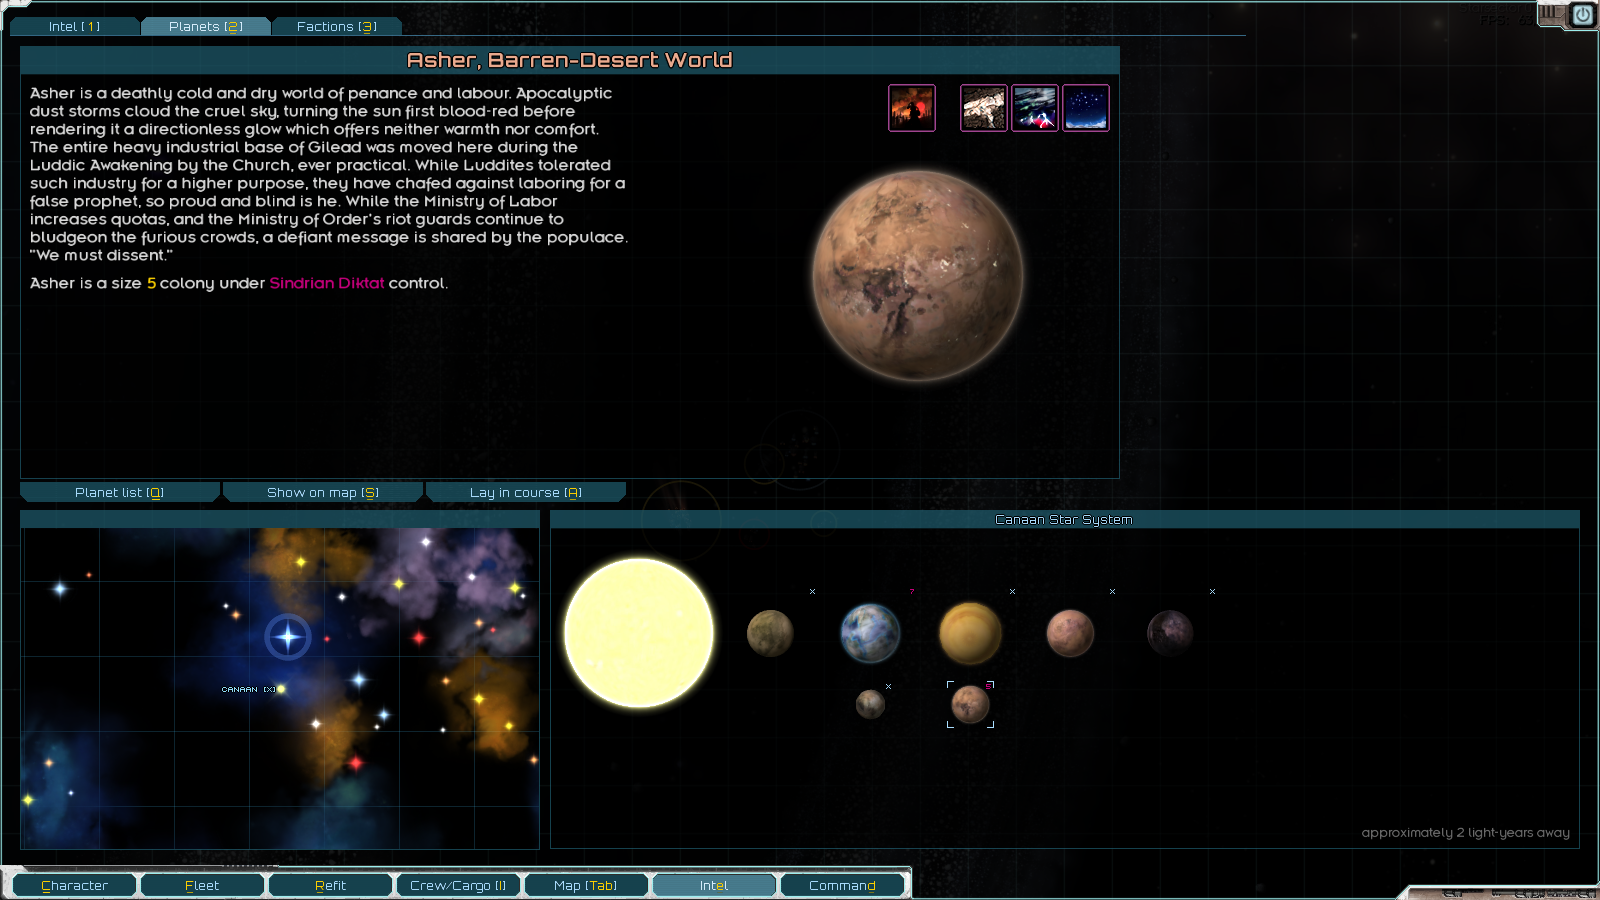Click the red star in the lower nebula
This screenshot has width=1600, height=900.
tap(356, 763)
